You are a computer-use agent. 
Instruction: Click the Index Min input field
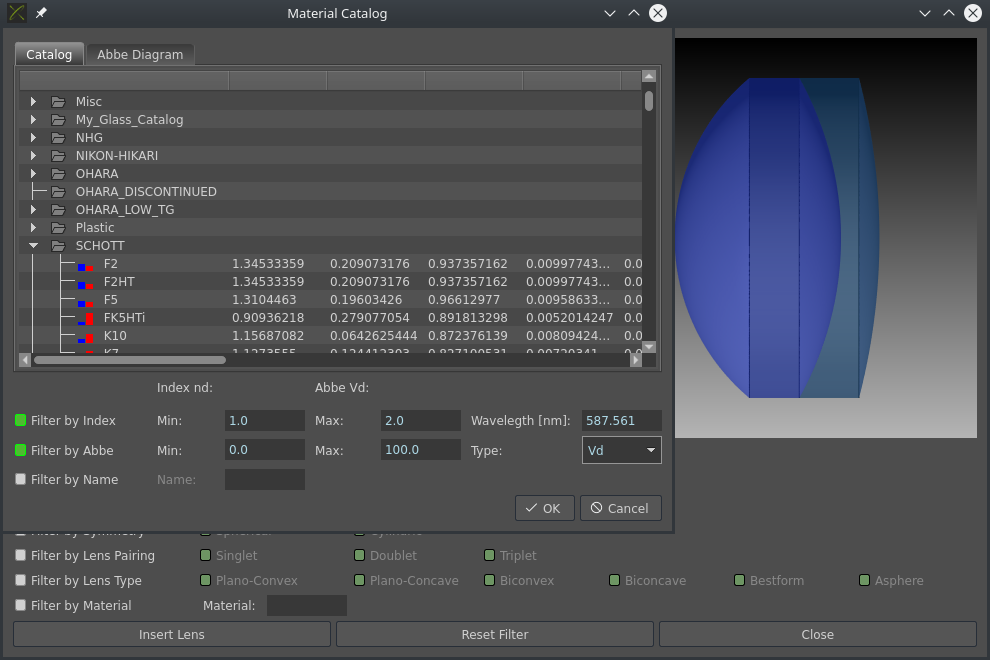[x=265, y=421]
